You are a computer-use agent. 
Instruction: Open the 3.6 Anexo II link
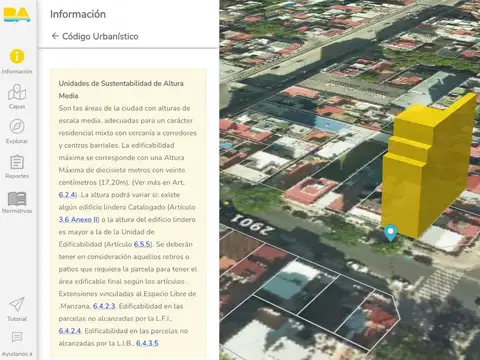[79, 220]
